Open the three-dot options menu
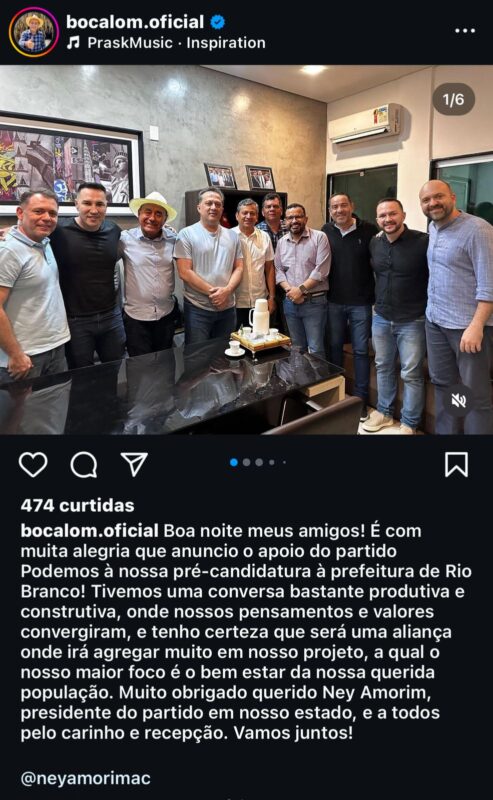 point(465,31)
